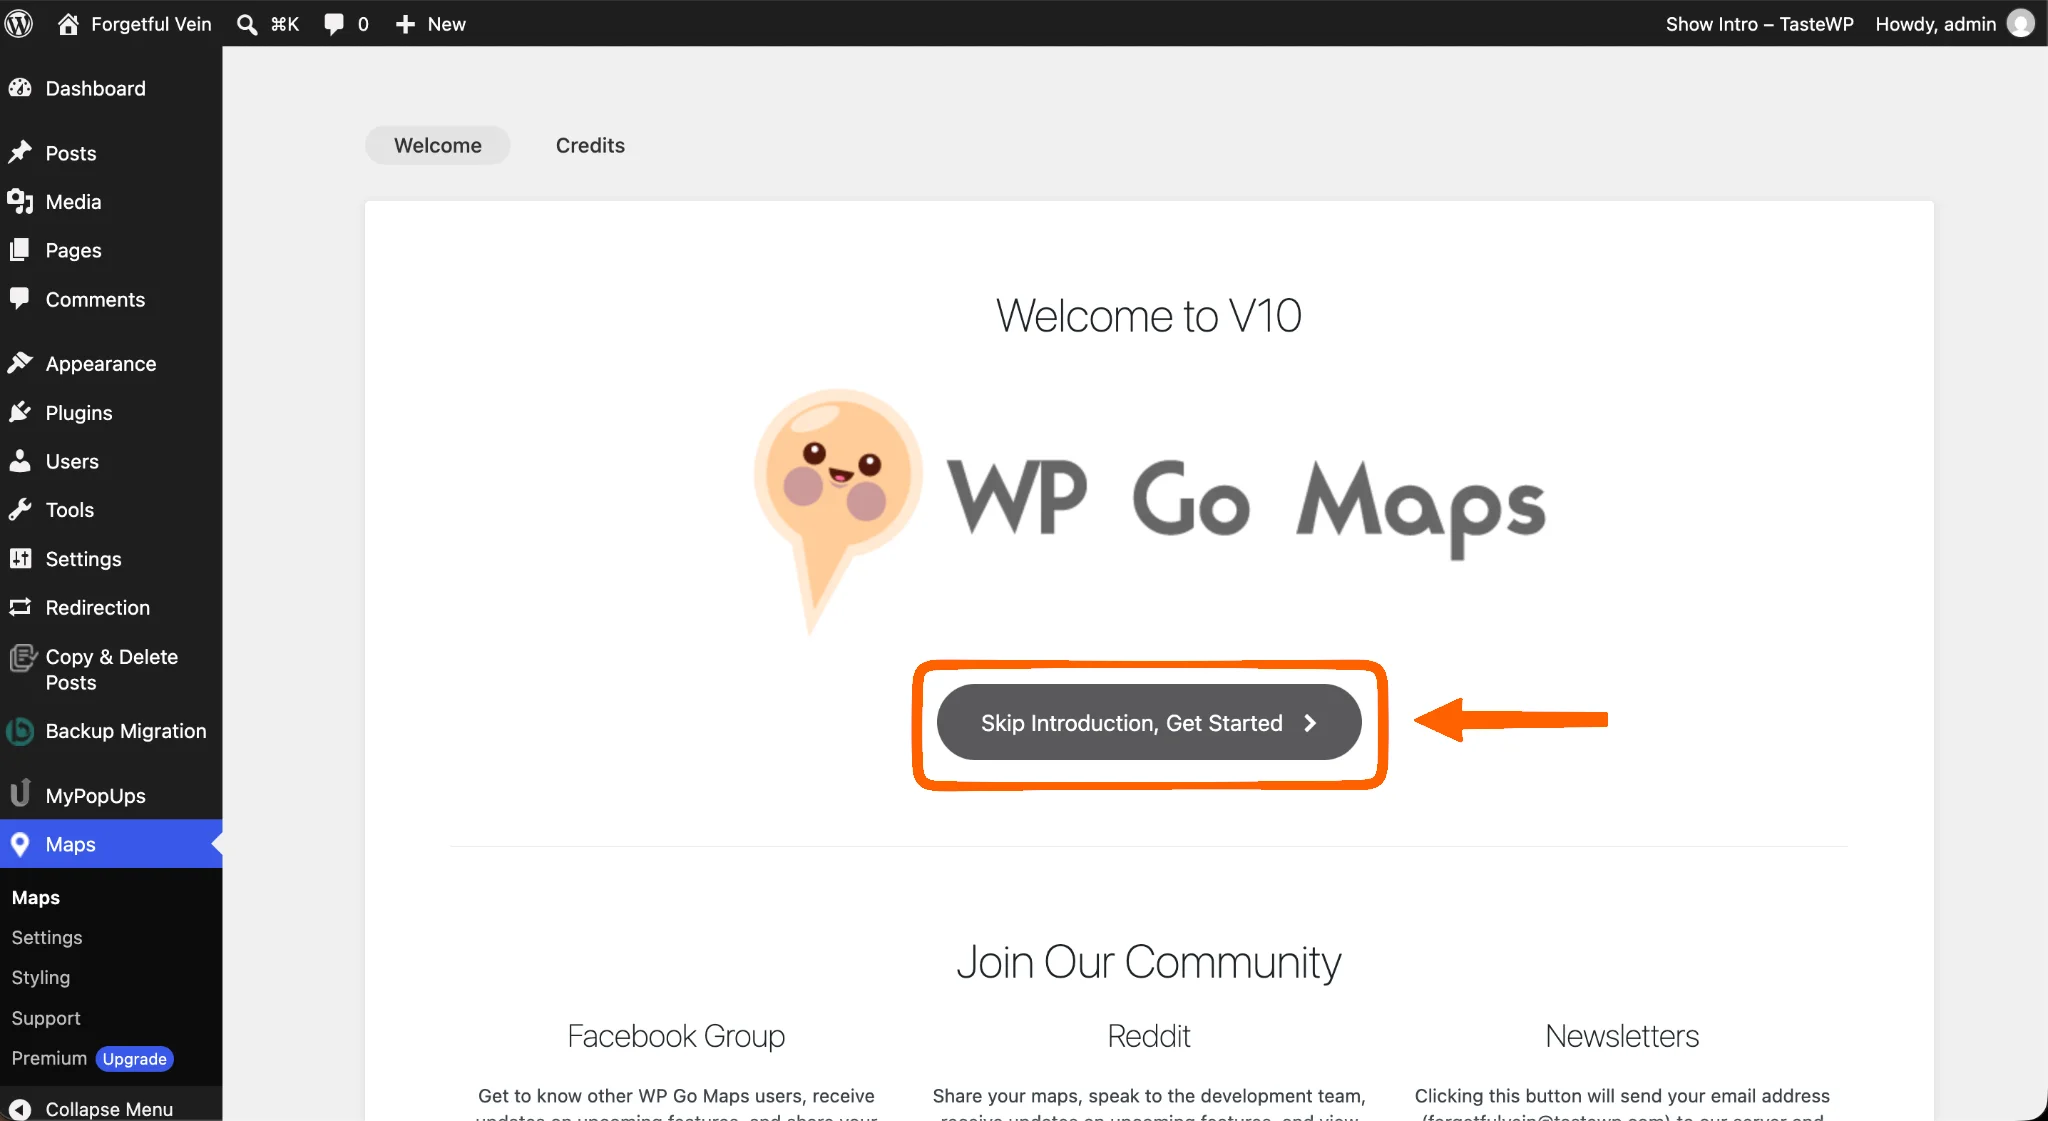The width and height of the screenshot is (2048, 1121).
Task: Switch to the Welcome tab
Action: tap(438, 145)
